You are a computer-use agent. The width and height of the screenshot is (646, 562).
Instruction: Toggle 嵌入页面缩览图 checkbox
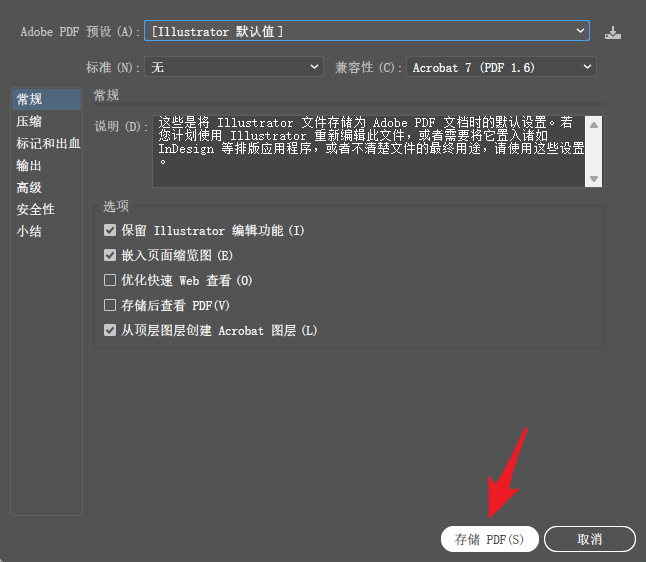[110, 255]
